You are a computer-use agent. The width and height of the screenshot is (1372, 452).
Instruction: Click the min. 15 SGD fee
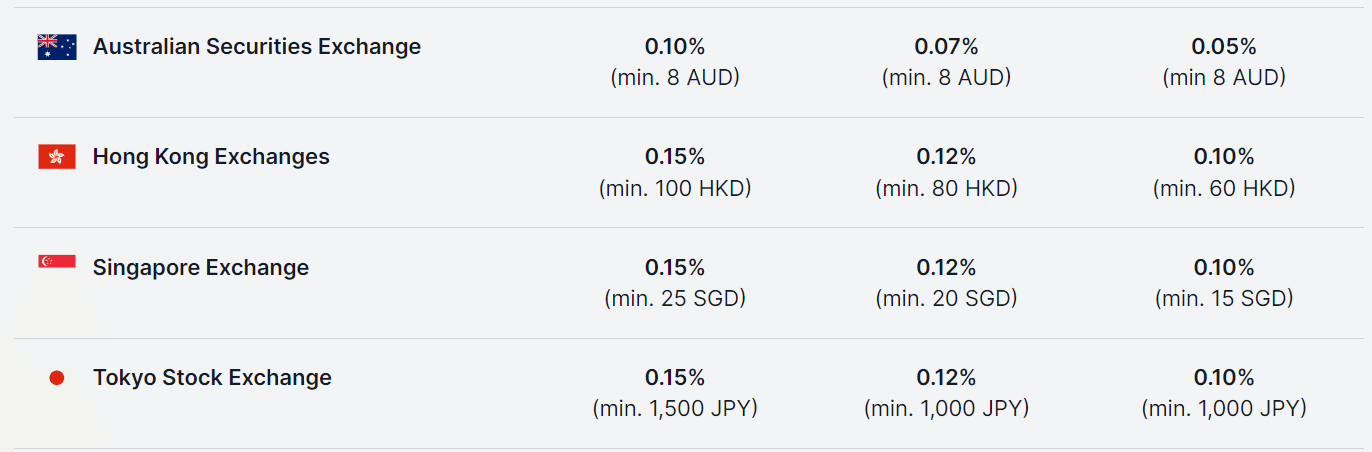point(1224,298)
